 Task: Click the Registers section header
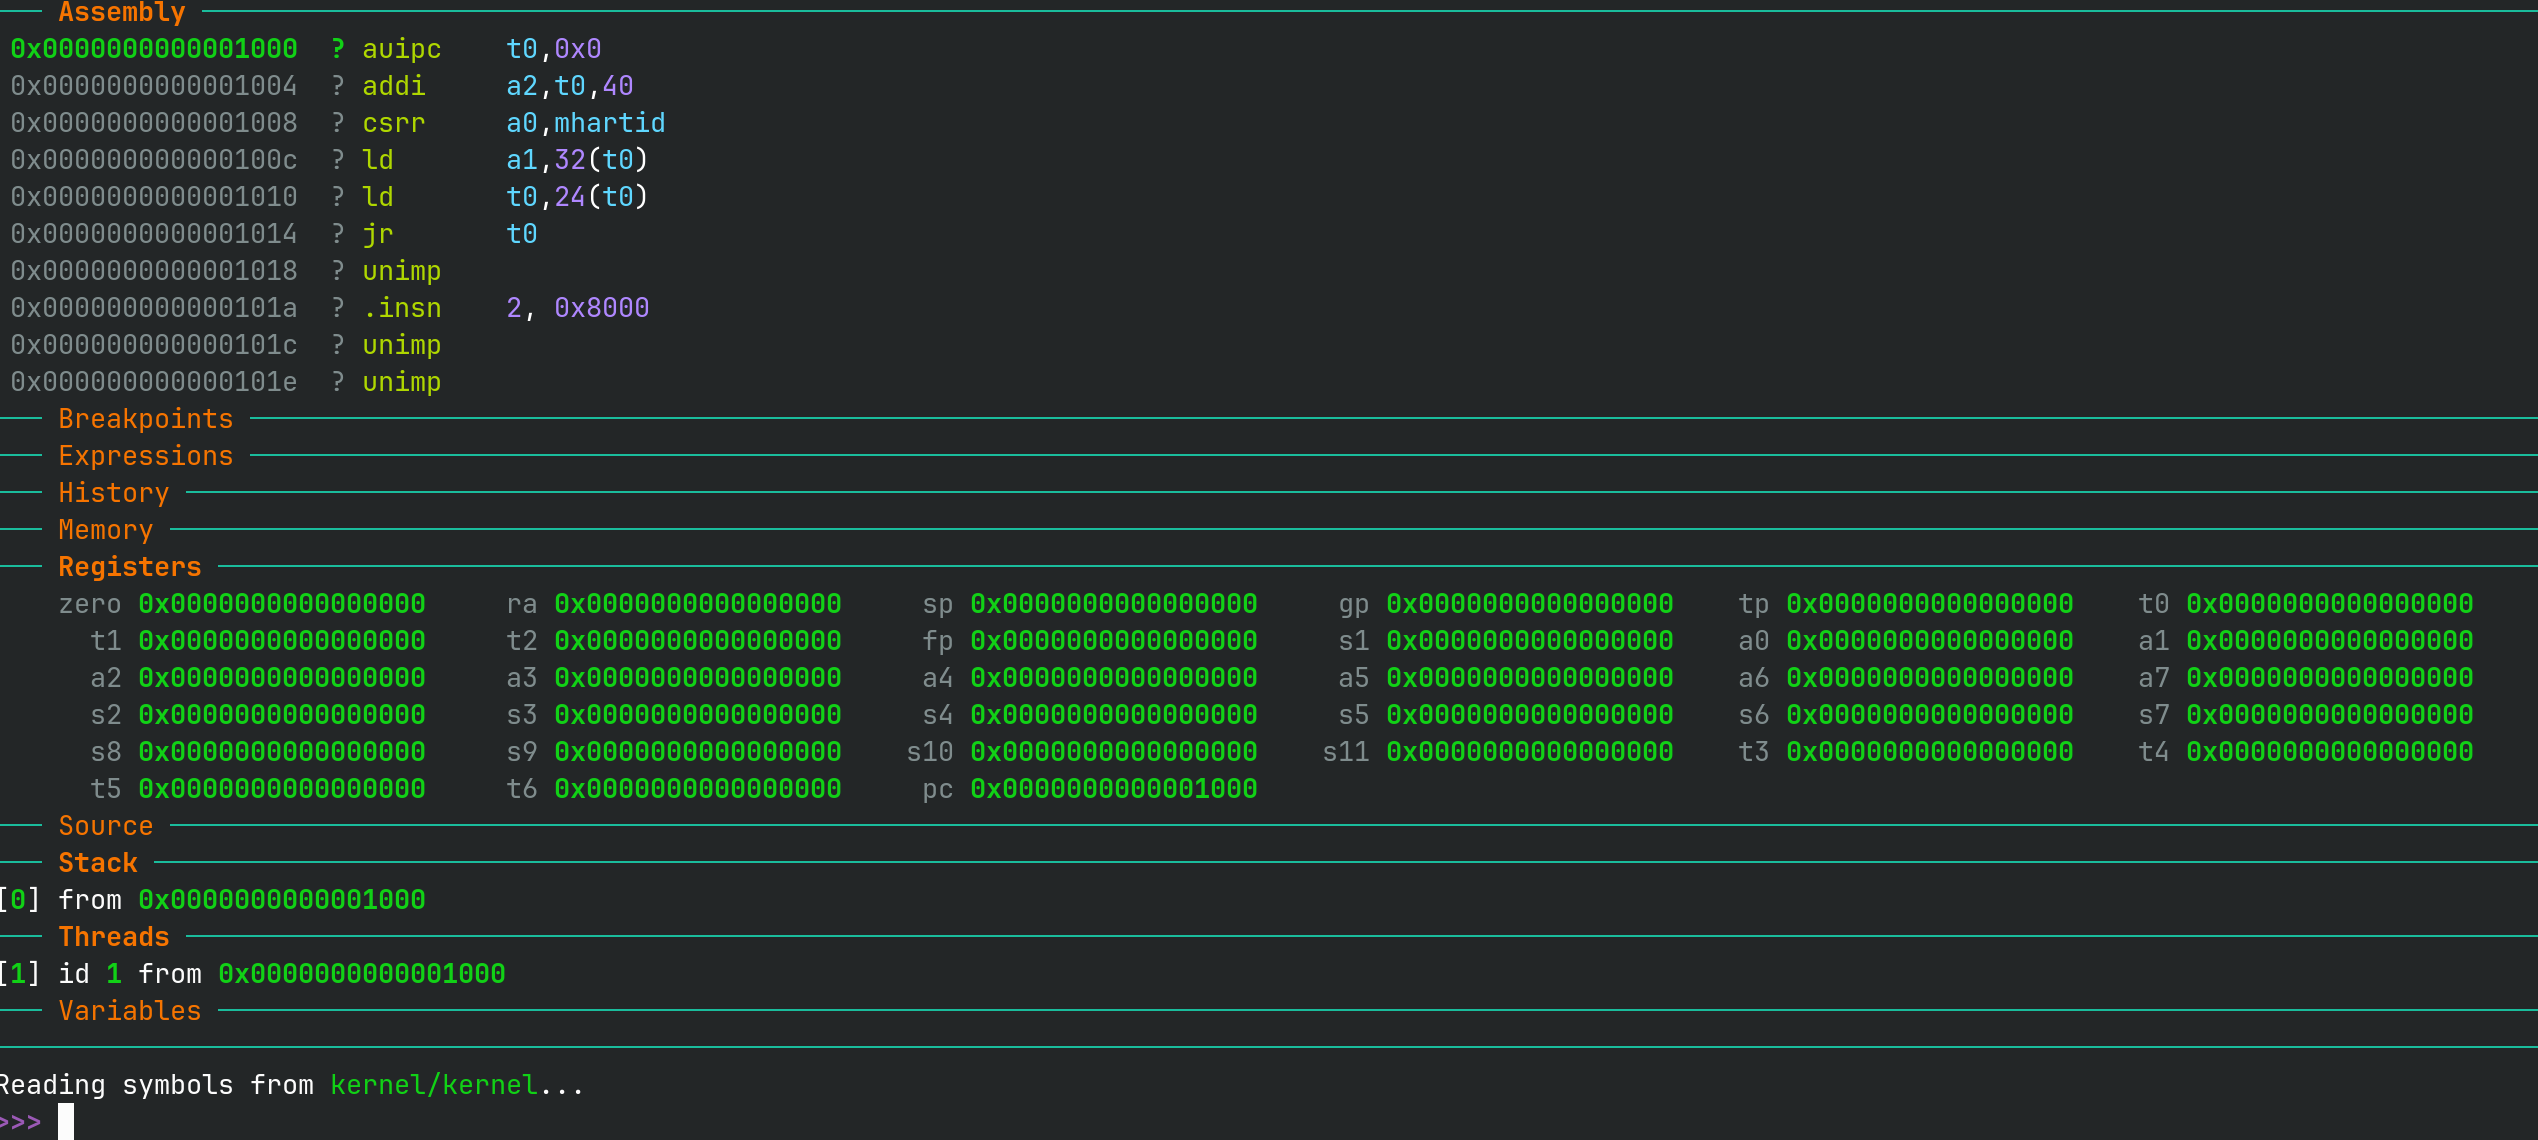coord(129,567)
